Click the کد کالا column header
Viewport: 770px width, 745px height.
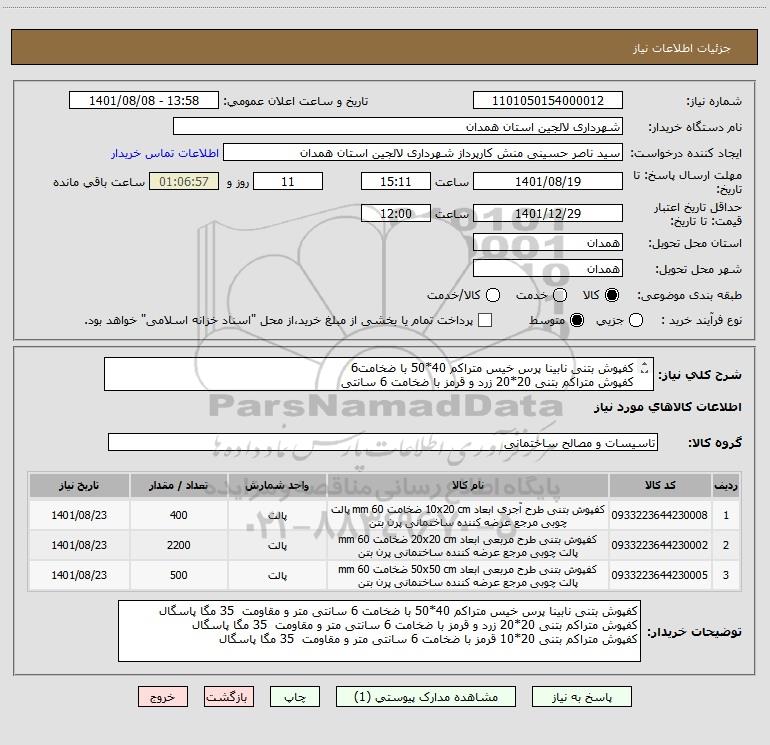660,485
